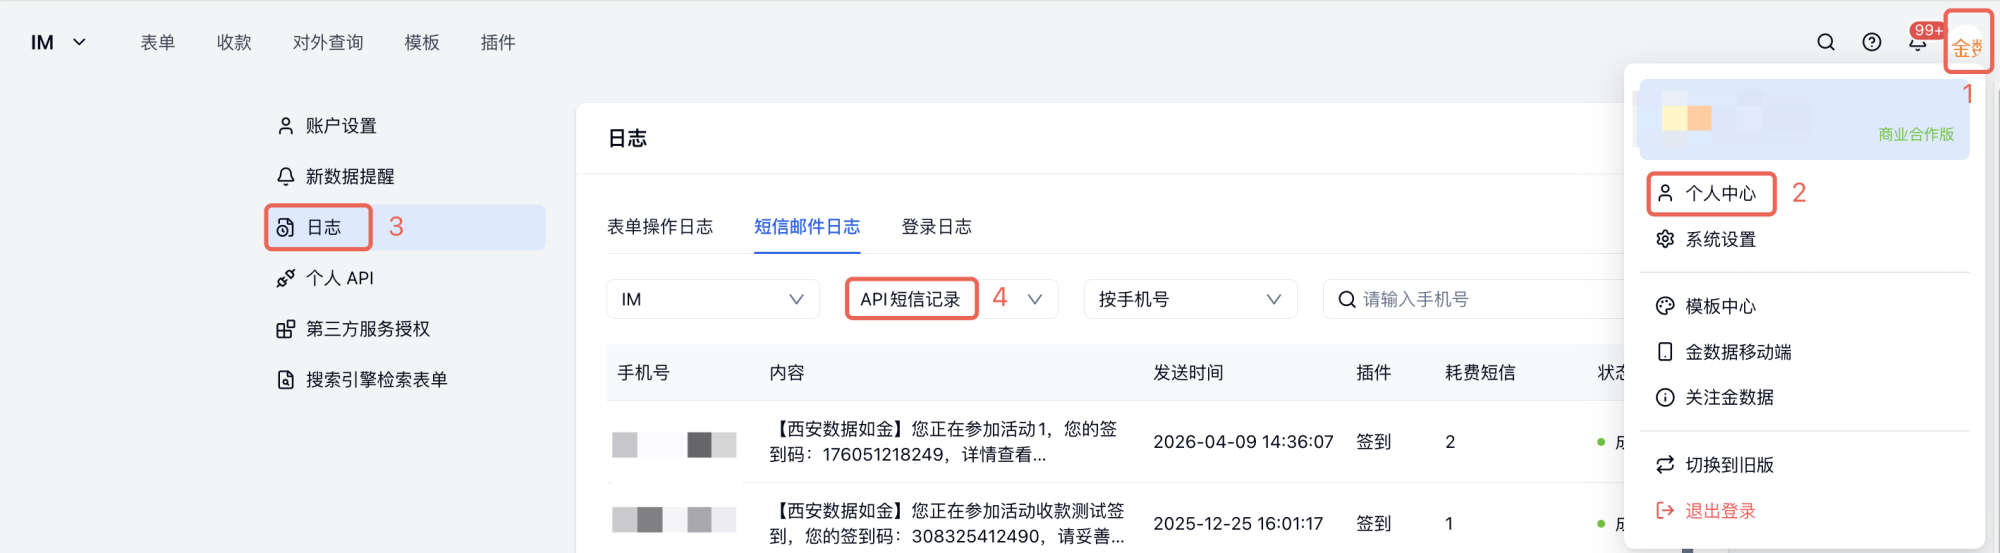Image resolution: width=2000 pixels, height=553 pixels.
Task: Click the timestamp 2025-12-25 16:01:17
Action: [1238, 524]
